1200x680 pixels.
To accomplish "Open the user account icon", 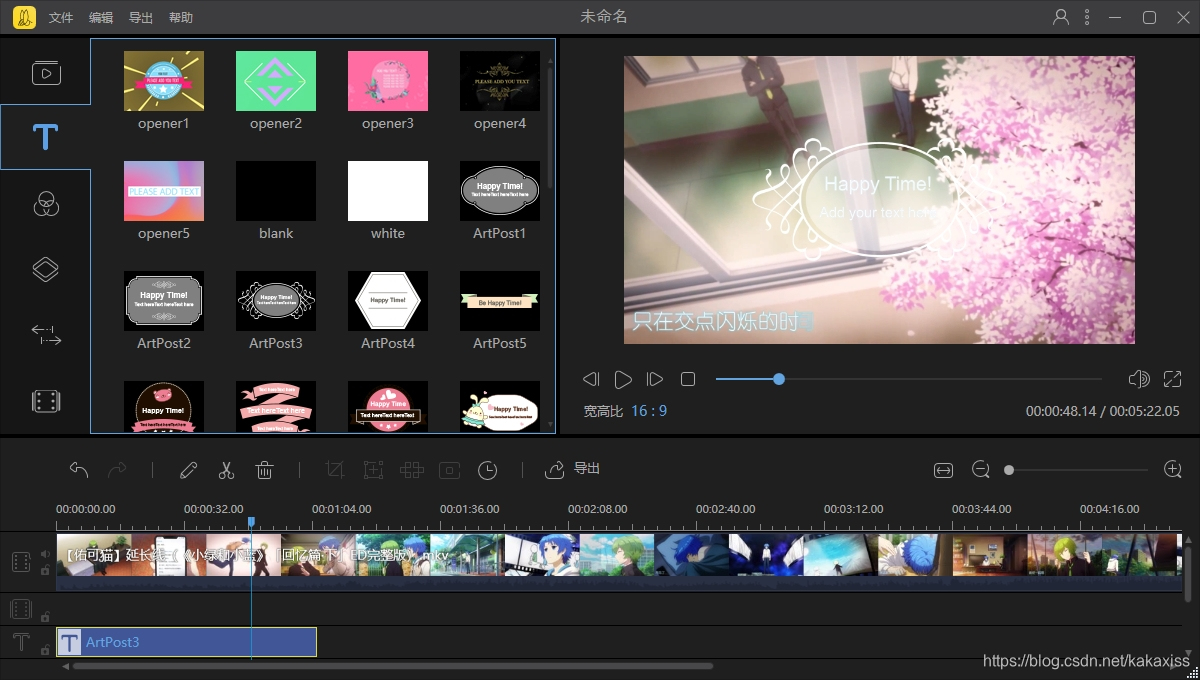I will (x=1061, y=17).
